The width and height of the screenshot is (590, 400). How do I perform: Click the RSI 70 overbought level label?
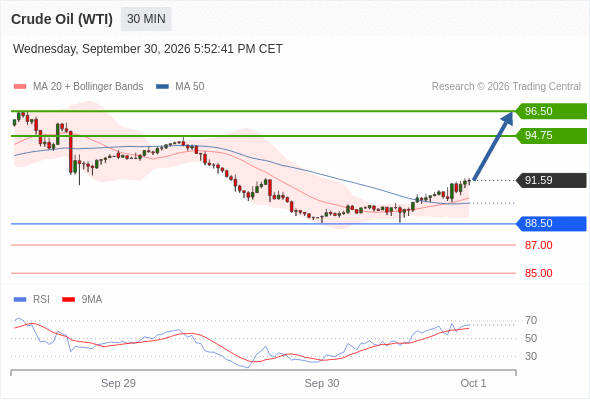(x=531, y=321)
